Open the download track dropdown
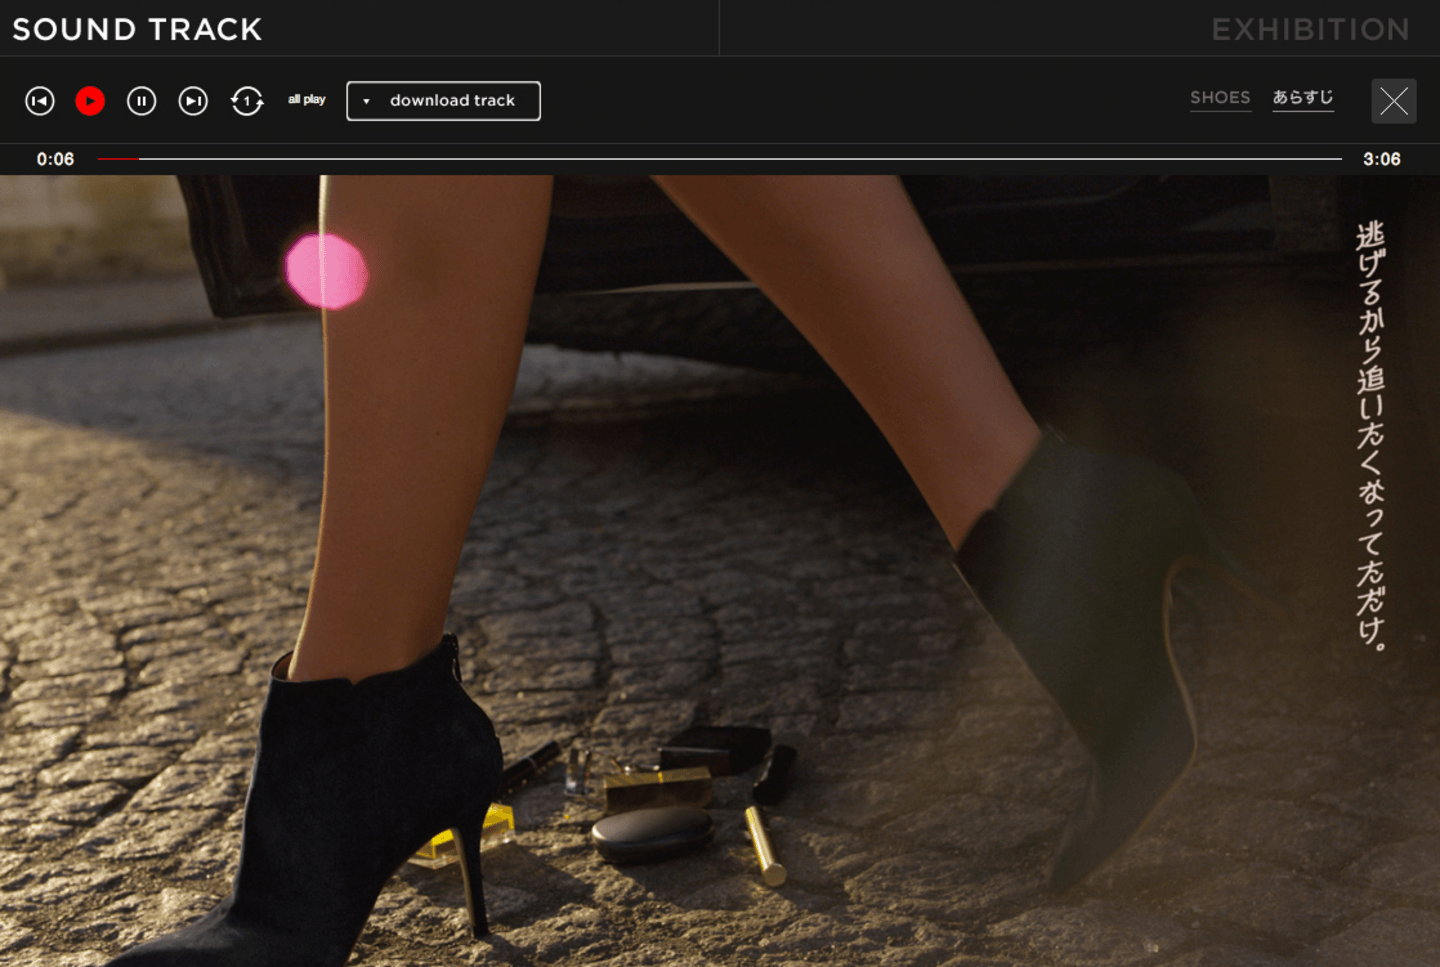This screenshot has width=1440, height=967. tap(443, 101)
